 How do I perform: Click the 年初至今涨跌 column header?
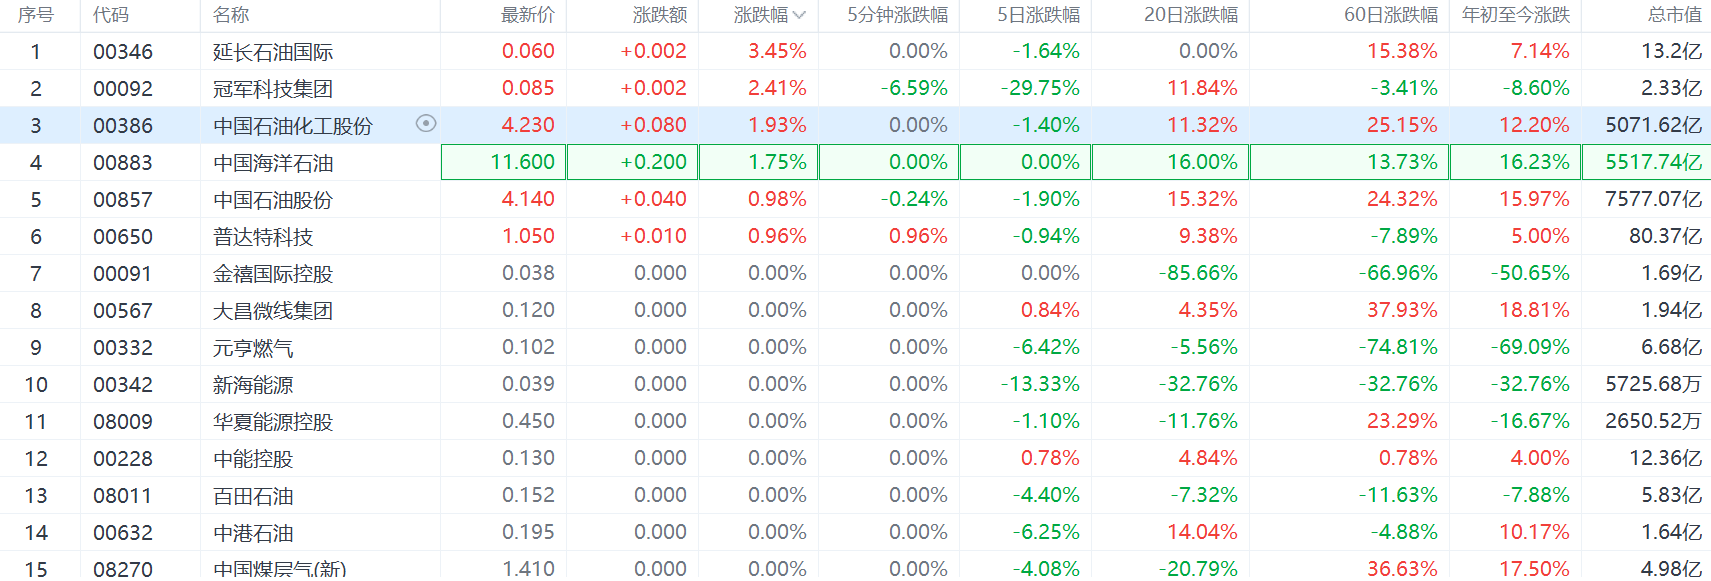(x=1515, y=15)
